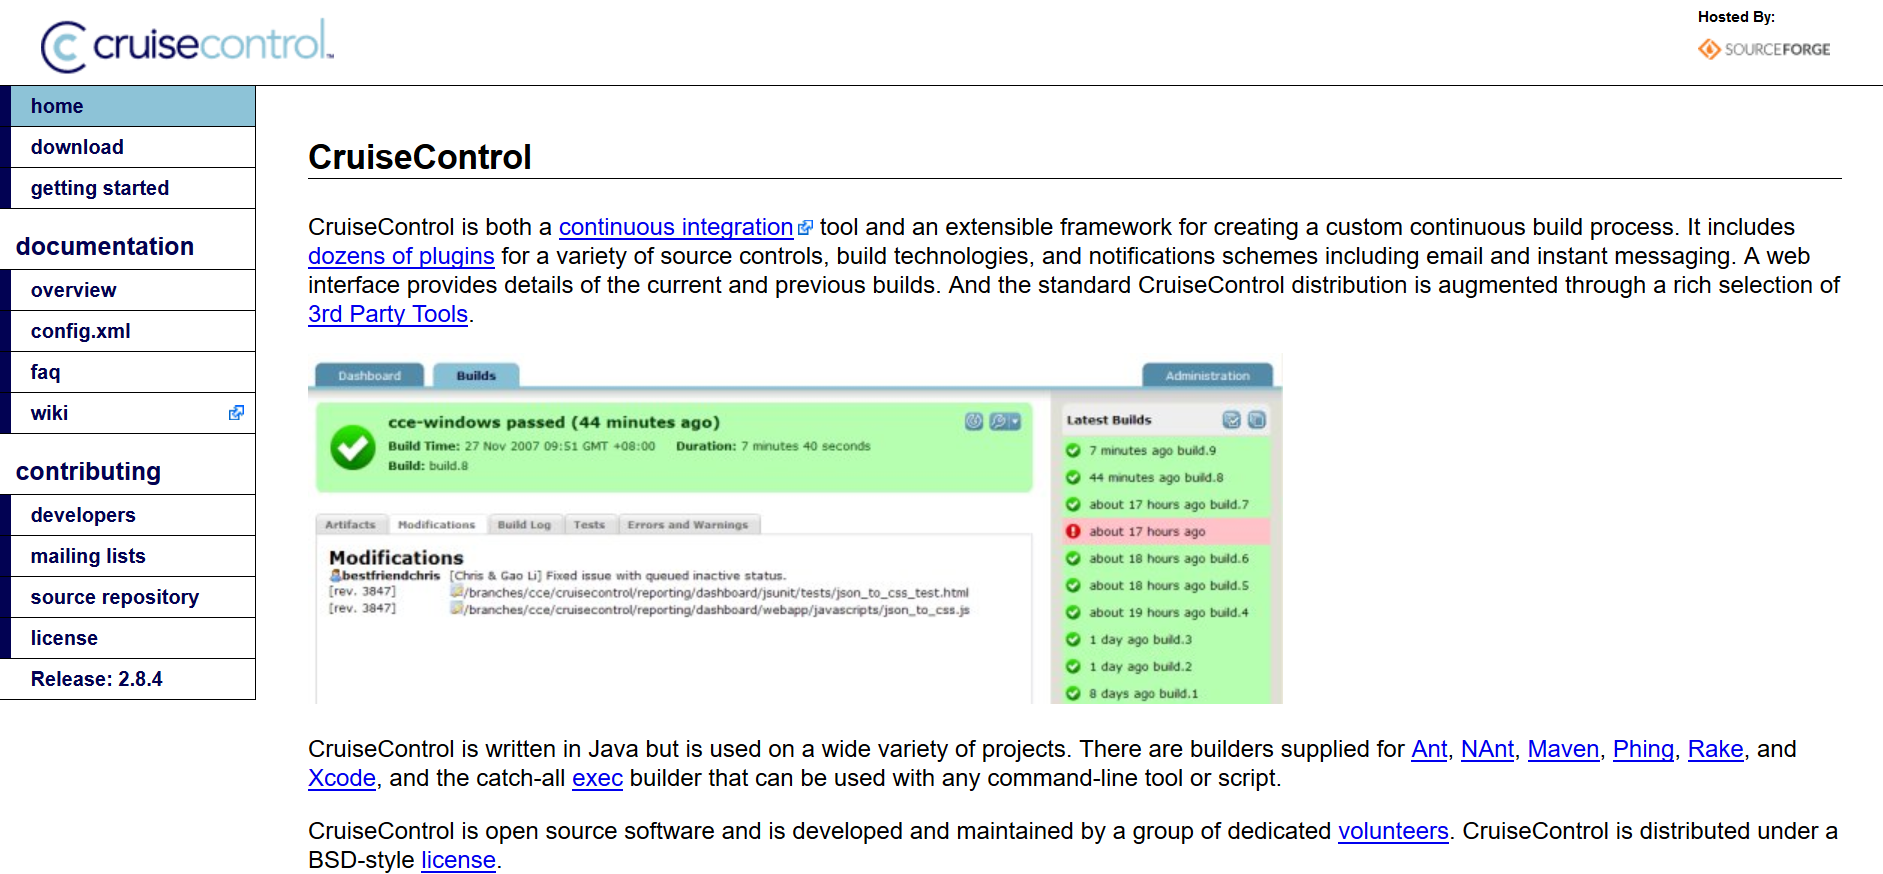The width and height of the screenshot is (1883, 874).
Task: Click external link icon after continuous integration
Action: [805, 228]
